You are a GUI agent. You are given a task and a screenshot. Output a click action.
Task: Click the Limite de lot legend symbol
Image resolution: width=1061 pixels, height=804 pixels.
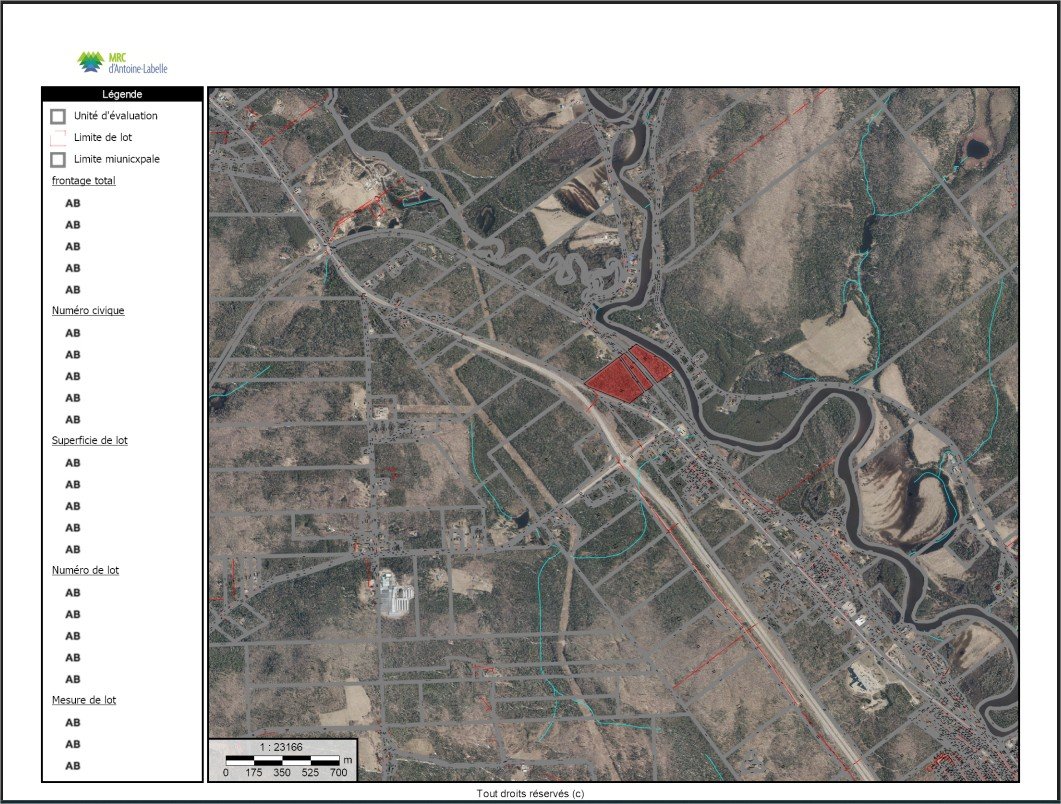point(58,137)
